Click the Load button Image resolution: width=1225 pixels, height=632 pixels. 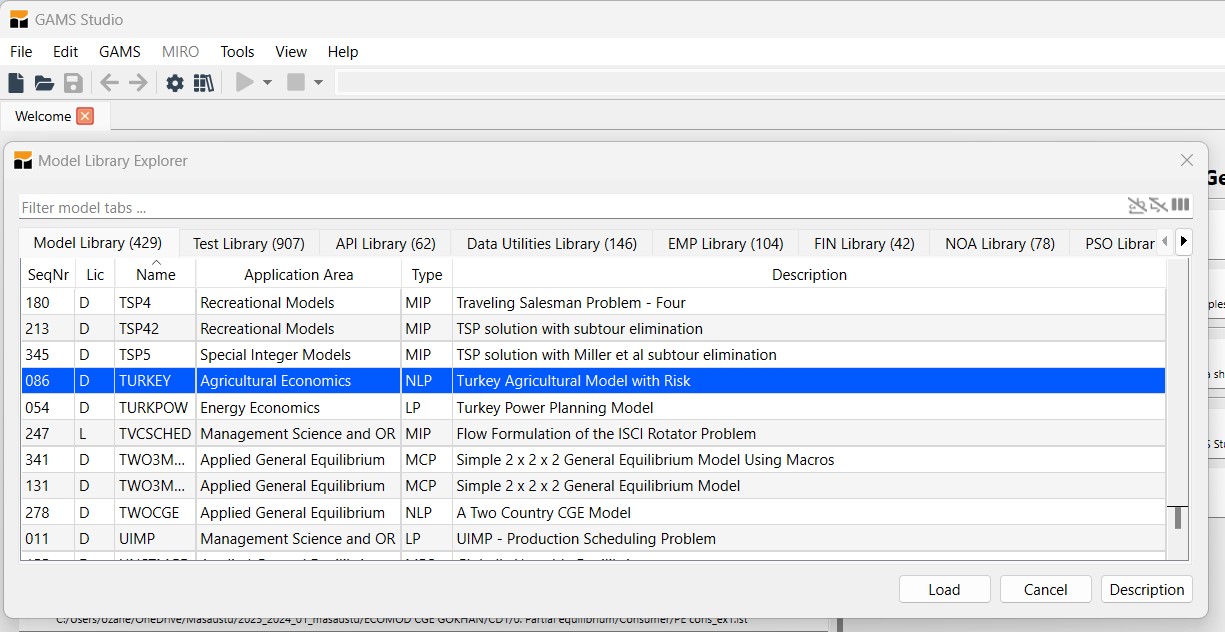click(x=944, y=589)
